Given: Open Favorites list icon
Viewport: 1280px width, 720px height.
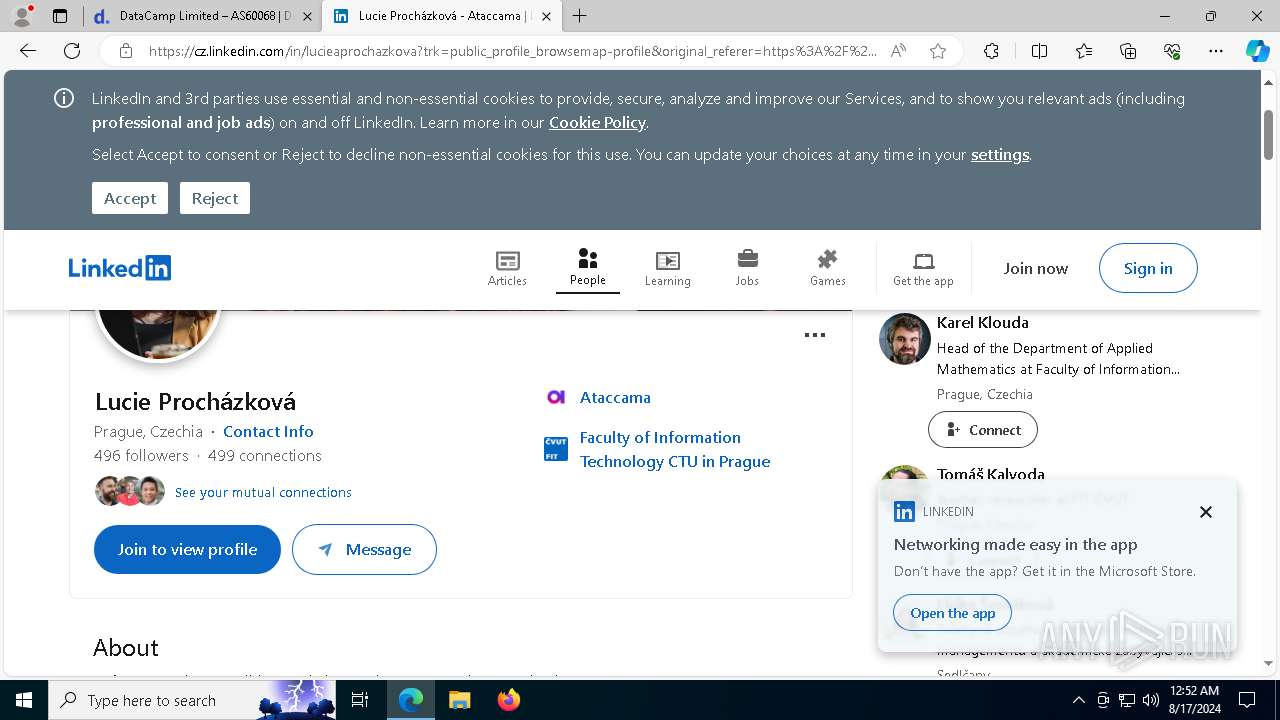Looking at the screenshot, I should click(1084, 51).
